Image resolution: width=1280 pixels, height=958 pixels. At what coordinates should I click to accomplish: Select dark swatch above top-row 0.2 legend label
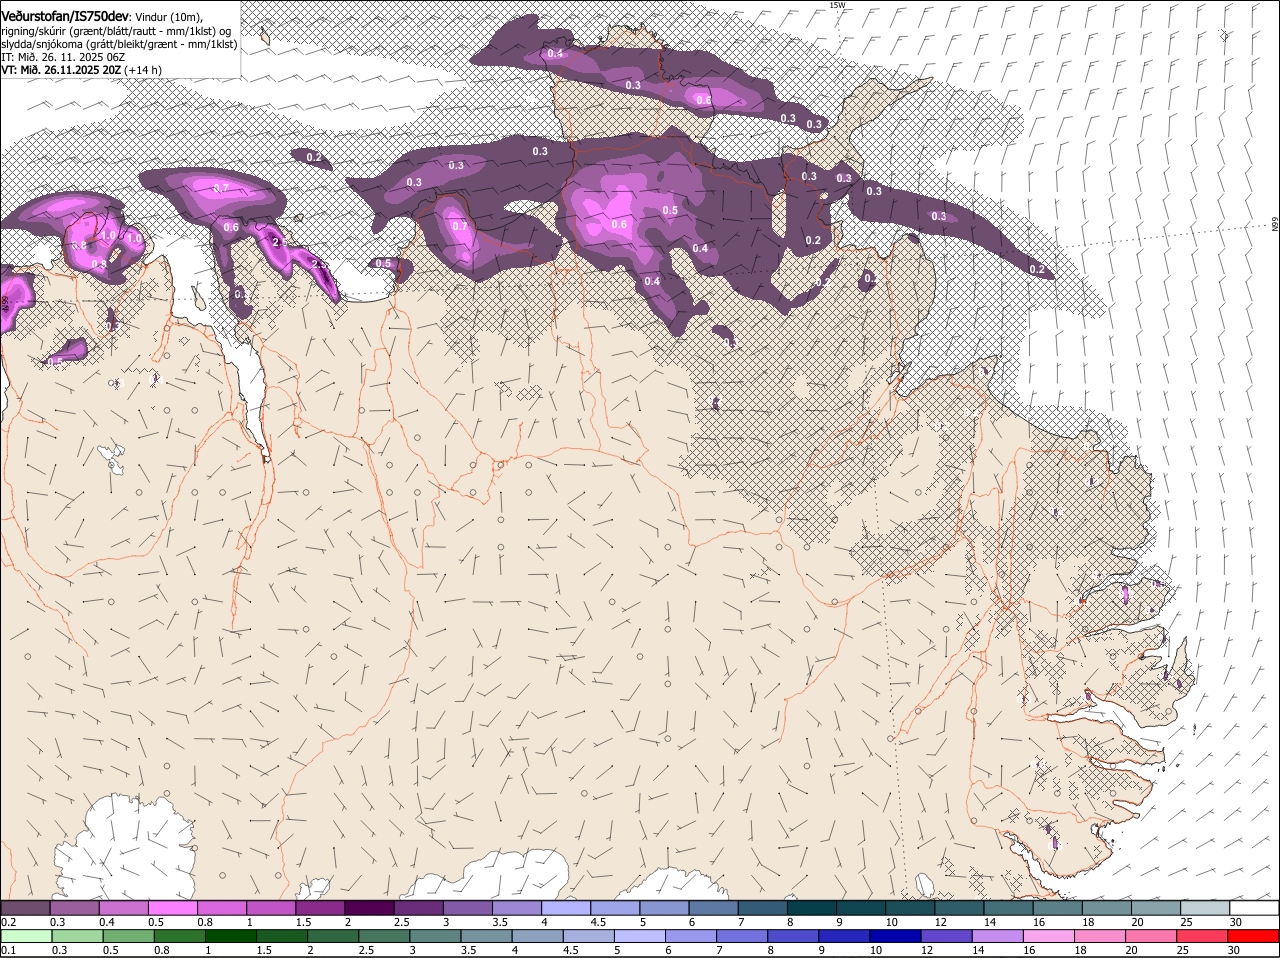[25, 908]
